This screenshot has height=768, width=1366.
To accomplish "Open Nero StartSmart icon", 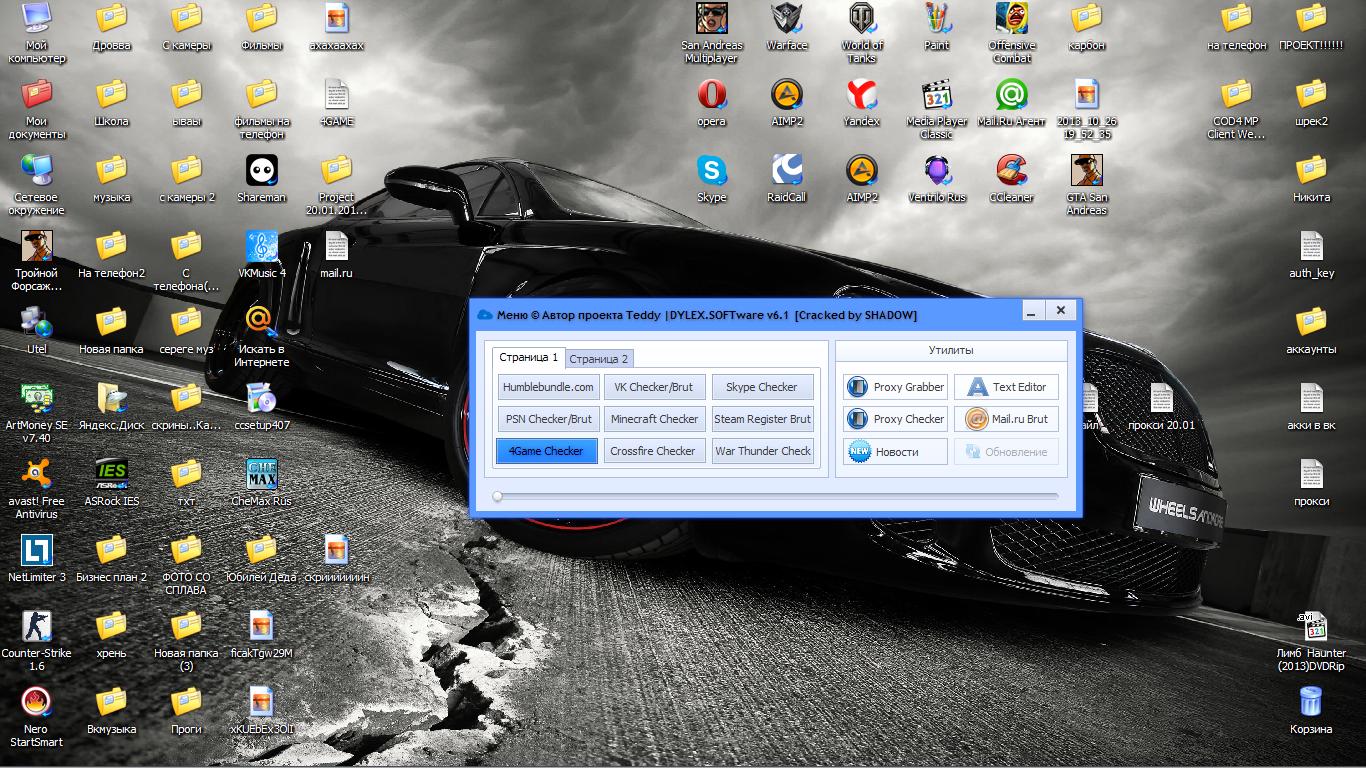I will pyautogui.click(x=37, y=717).
